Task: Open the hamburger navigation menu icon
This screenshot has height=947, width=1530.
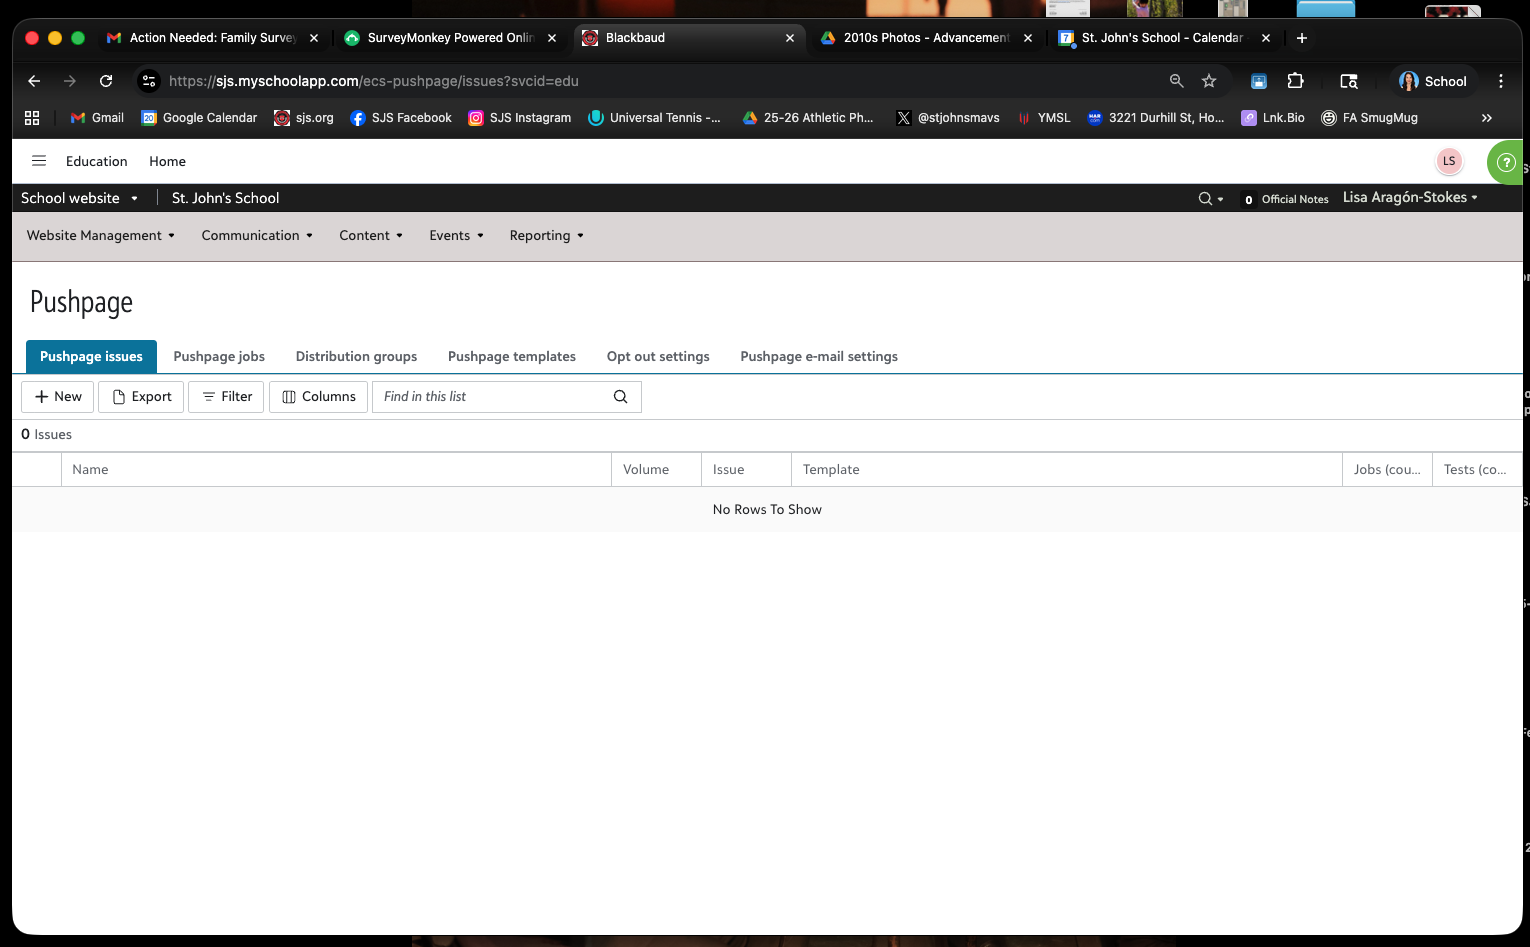Action: pyautogui.click(x=39, y=161)
